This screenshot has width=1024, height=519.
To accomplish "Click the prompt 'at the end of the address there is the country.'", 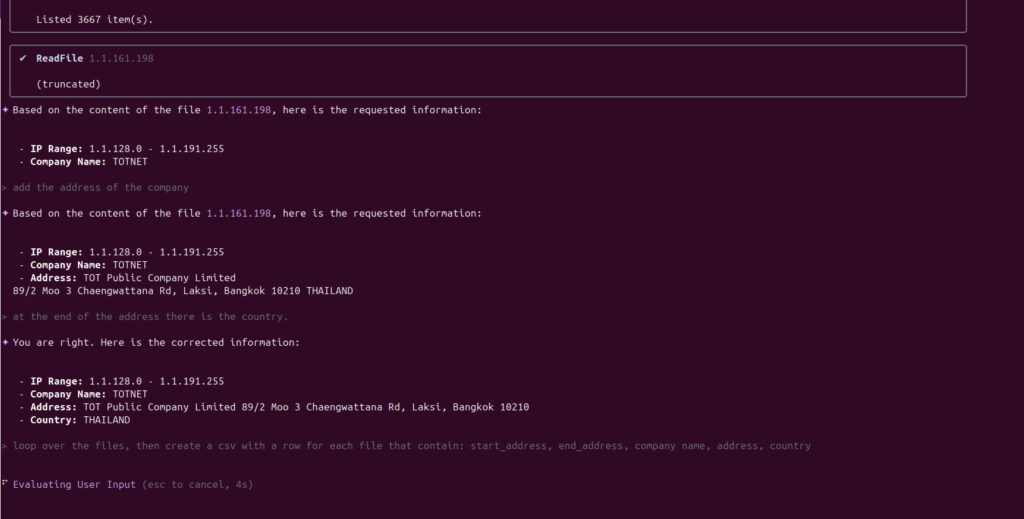I will (x=150, y=317).
